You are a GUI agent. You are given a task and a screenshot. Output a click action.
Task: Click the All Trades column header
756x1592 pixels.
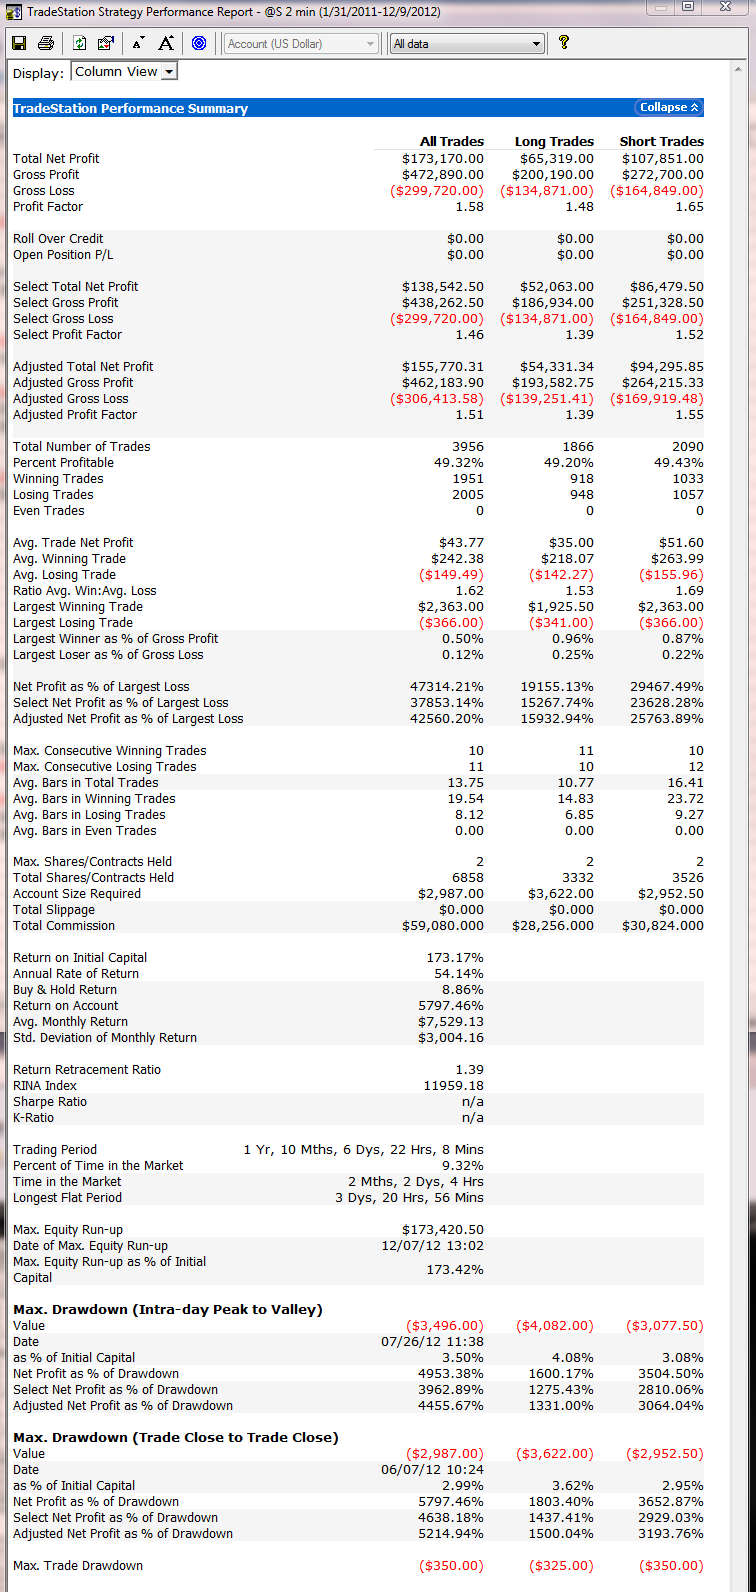[x=451, y=142]
